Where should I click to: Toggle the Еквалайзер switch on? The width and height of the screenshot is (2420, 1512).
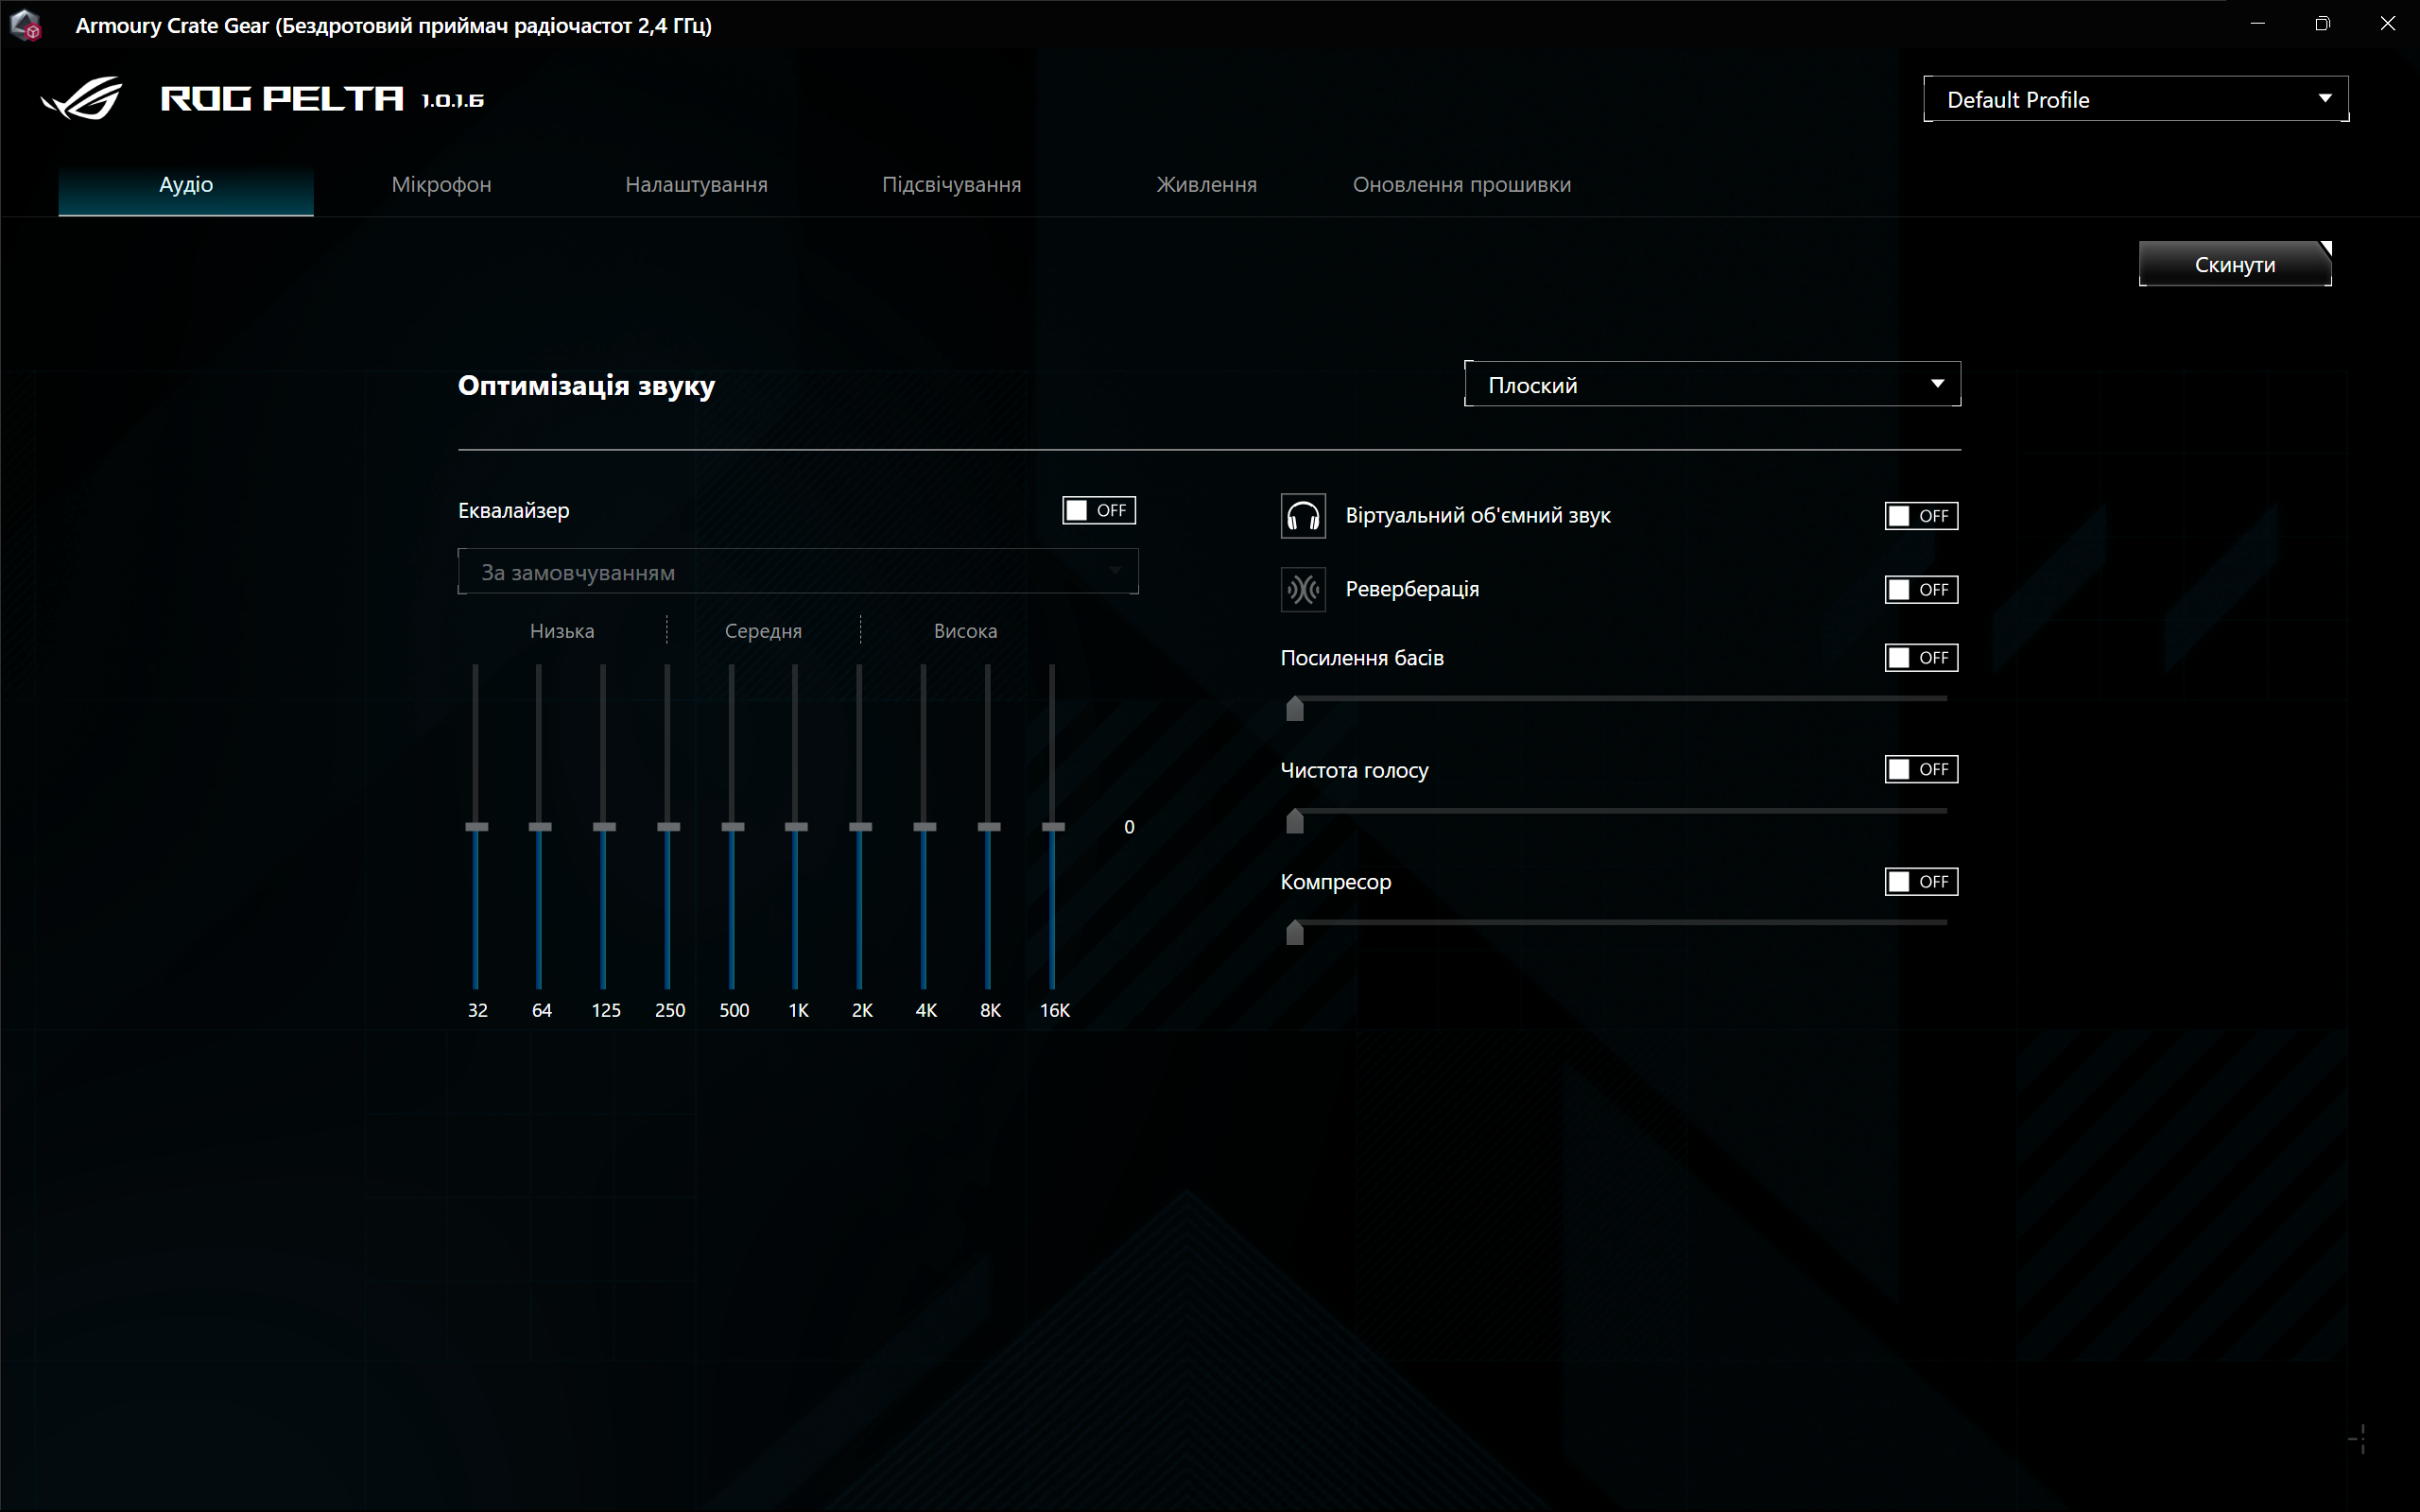pos(1098,510)
